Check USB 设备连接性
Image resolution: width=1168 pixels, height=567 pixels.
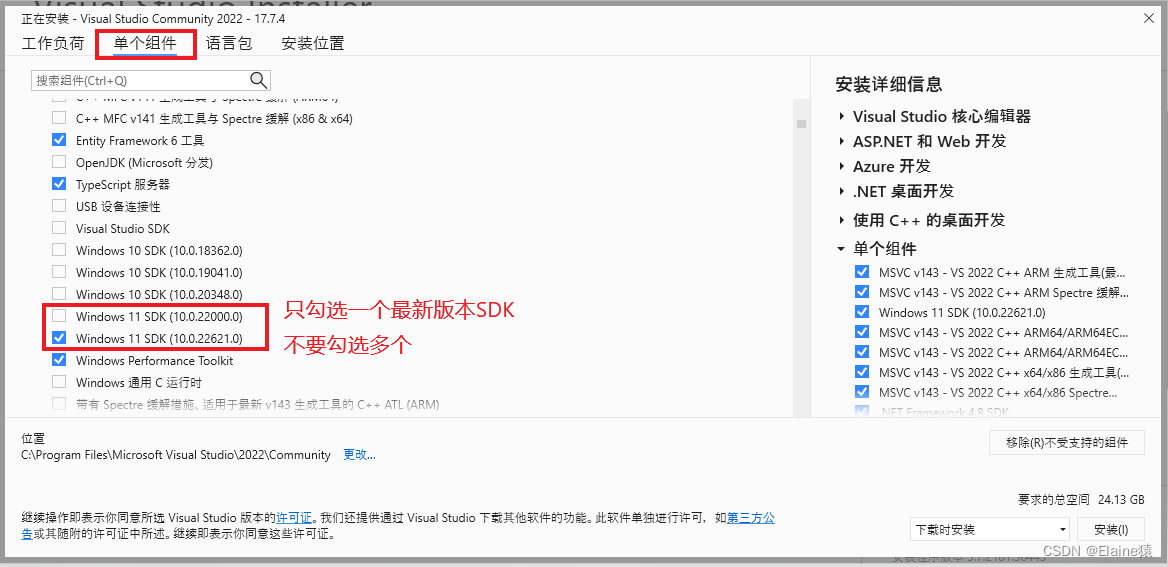click(59, 206)
